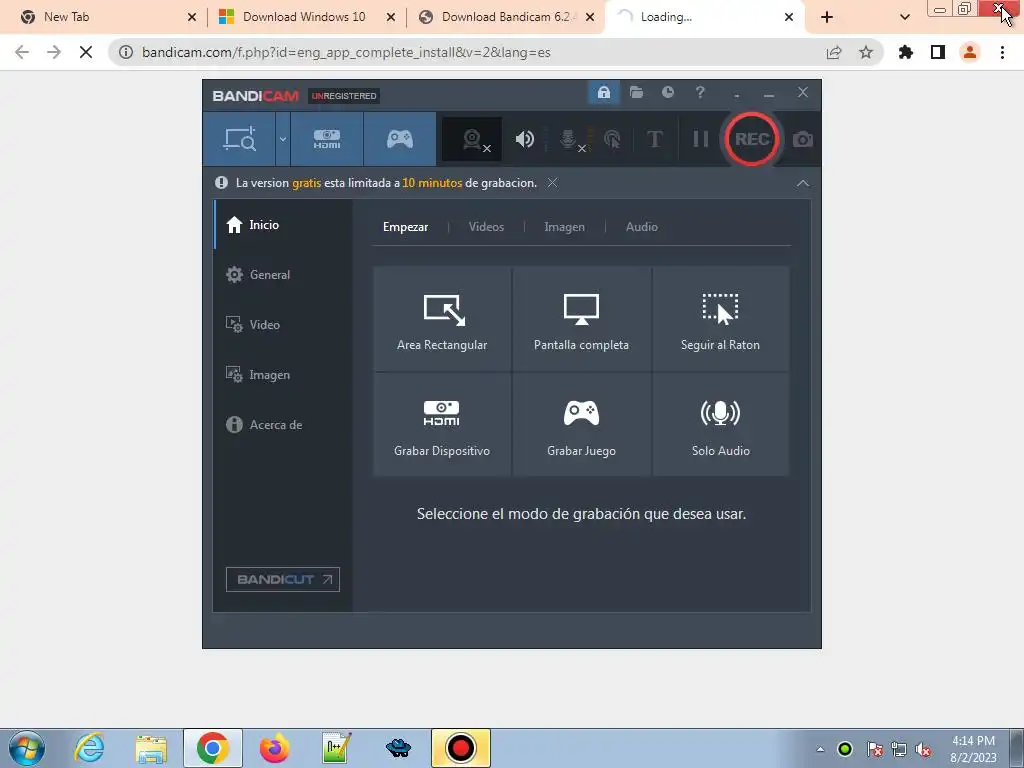
Task: Dismiss the 10 minutos limit notice
Action: click(552, 183)
